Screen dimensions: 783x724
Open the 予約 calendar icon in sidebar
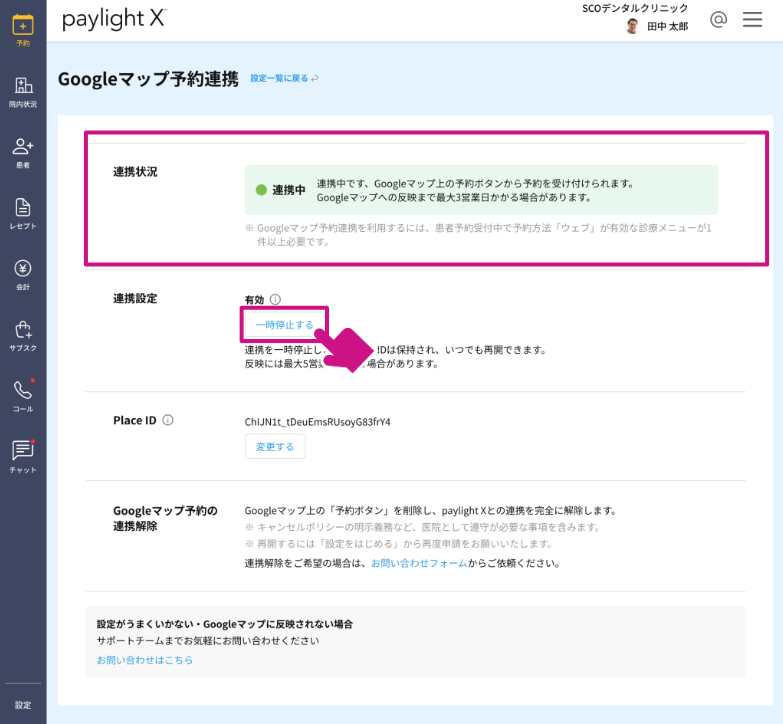click(23, 25)
